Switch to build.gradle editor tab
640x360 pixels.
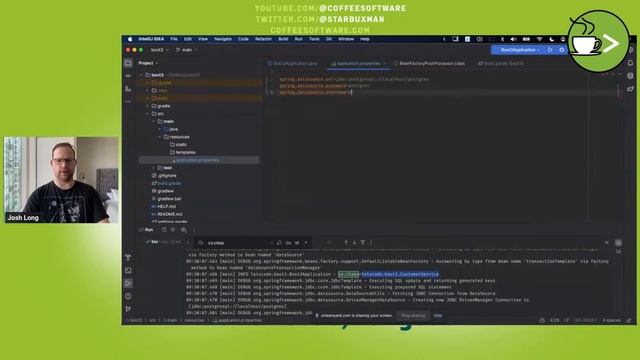(501, 64)
